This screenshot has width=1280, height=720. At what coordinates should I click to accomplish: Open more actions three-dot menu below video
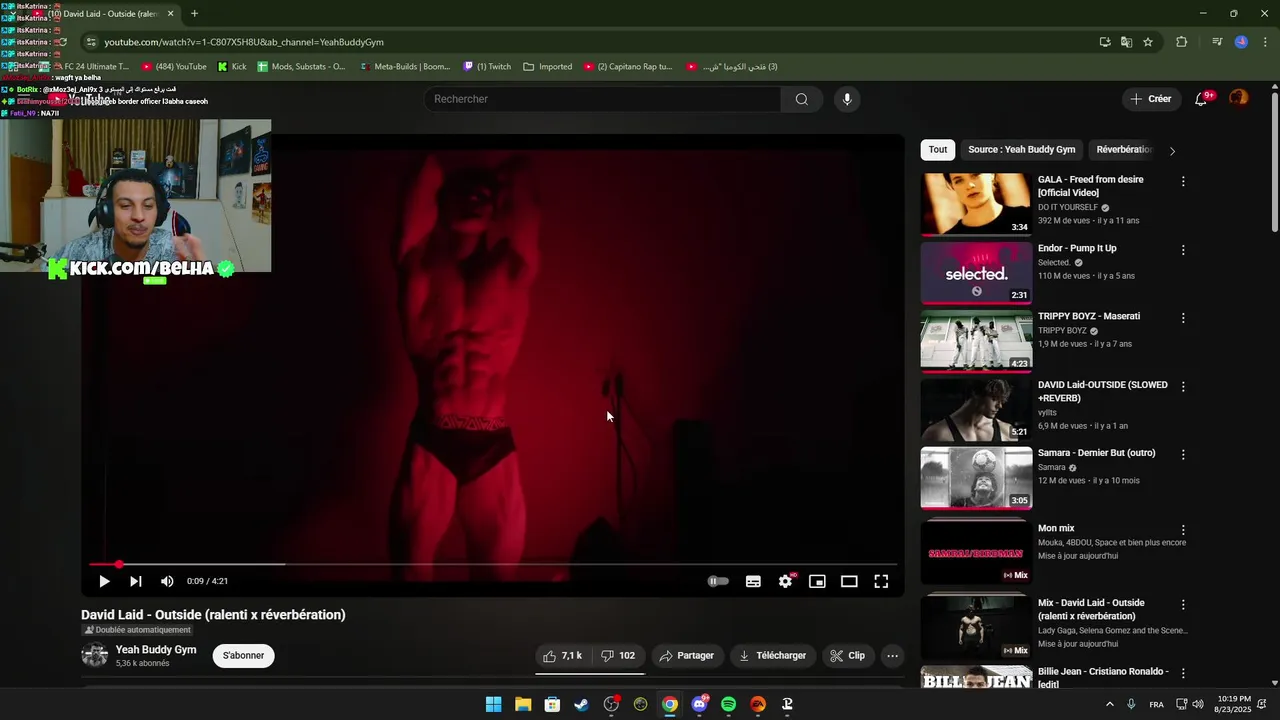(892, 656)
